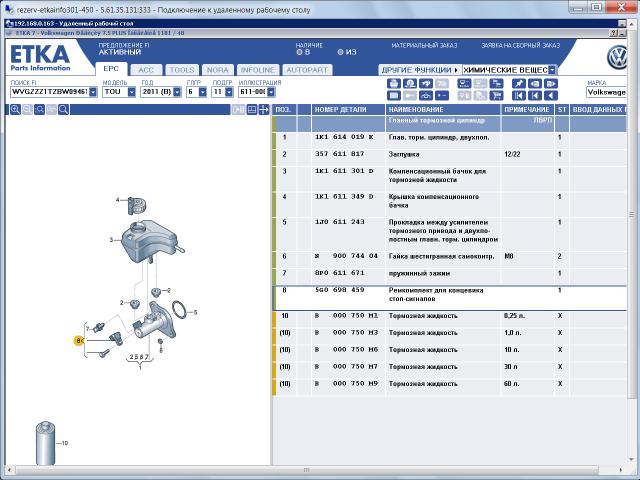Open the ГОД 2011 (B) dropdown

[x=177, y=92]
